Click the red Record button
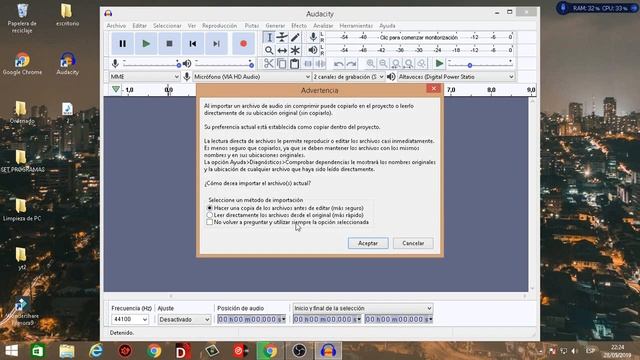Screen dimensions: 640x360 coord(243,44)
